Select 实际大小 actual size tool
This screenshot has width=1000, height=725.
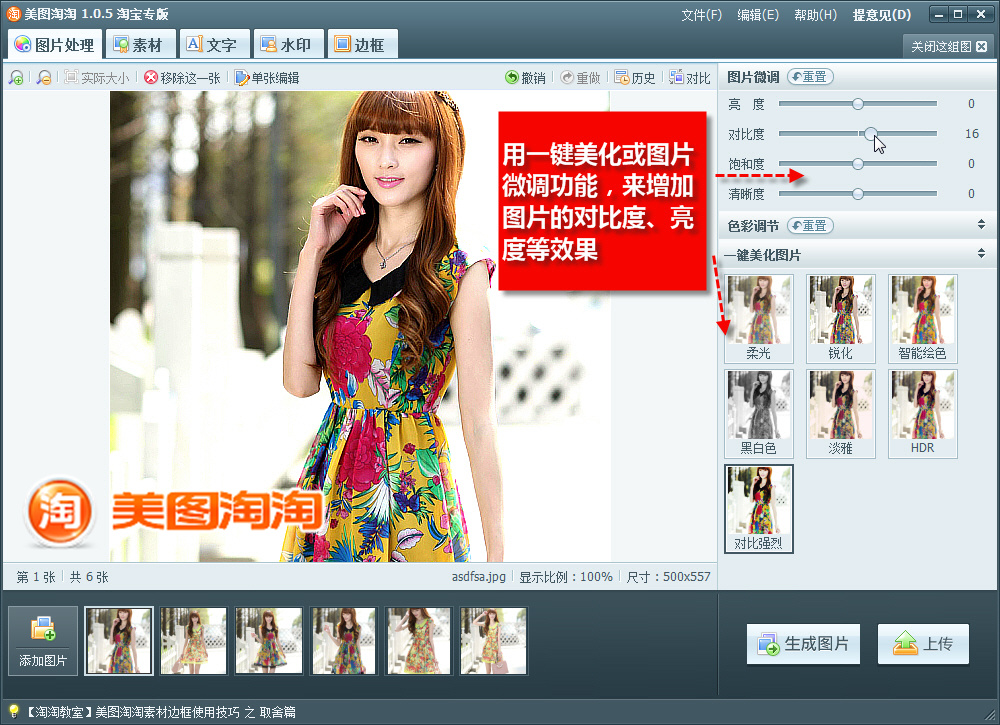97,78
